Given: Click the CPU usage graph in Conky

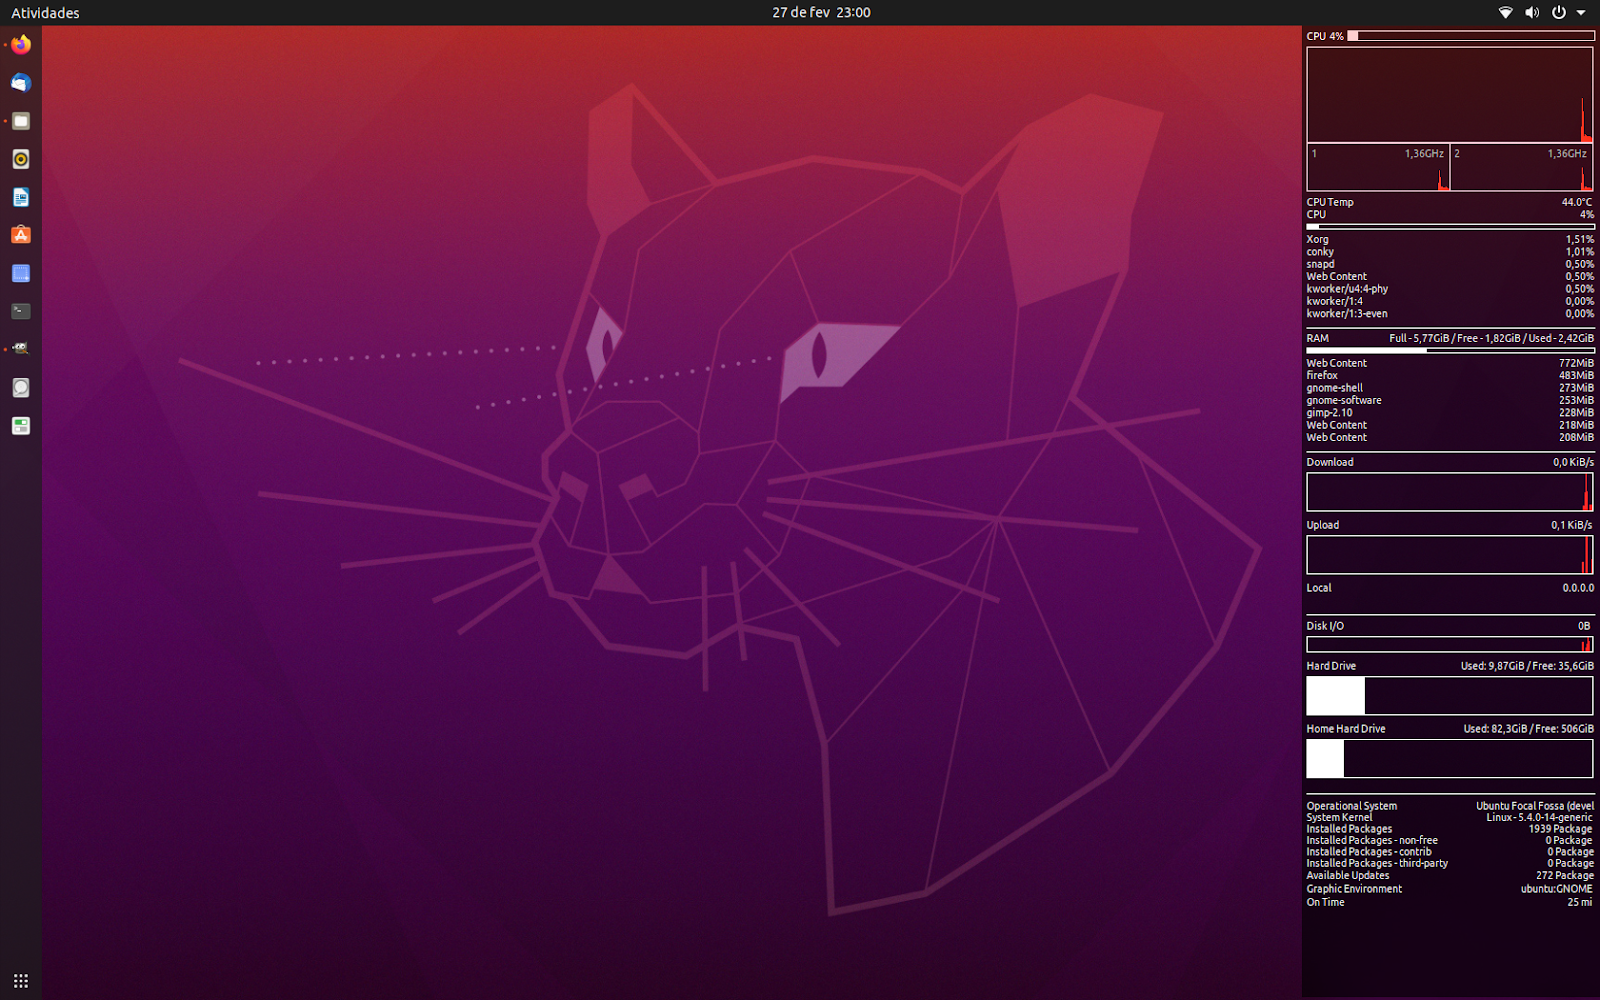Looking at the screenshot, I should (x=1449, y=95).
